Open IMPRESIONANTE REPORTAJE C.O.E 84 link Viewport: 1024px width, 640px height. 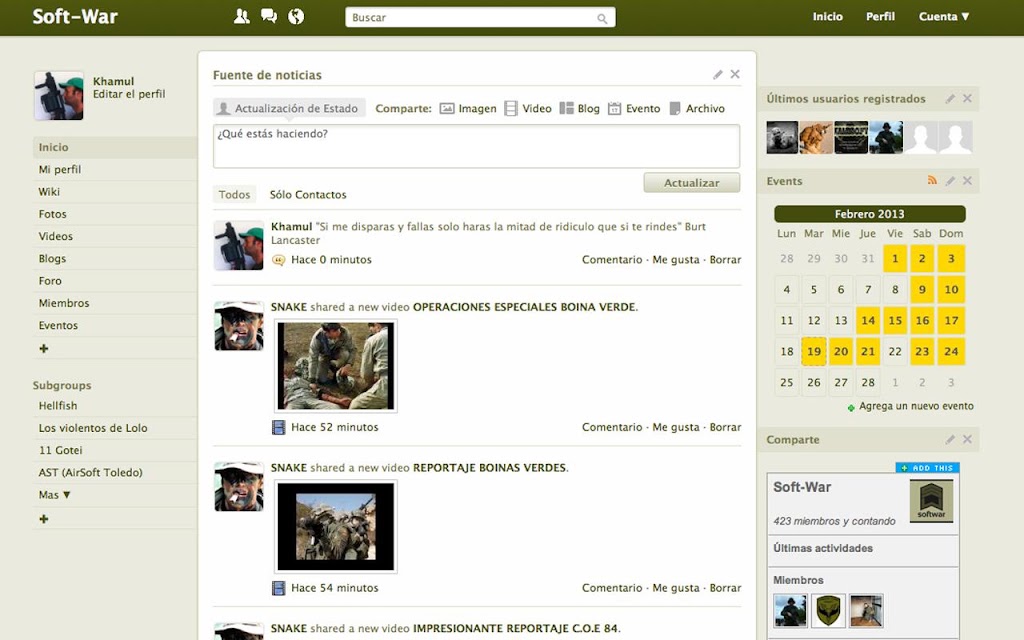[x=515, y=628]
